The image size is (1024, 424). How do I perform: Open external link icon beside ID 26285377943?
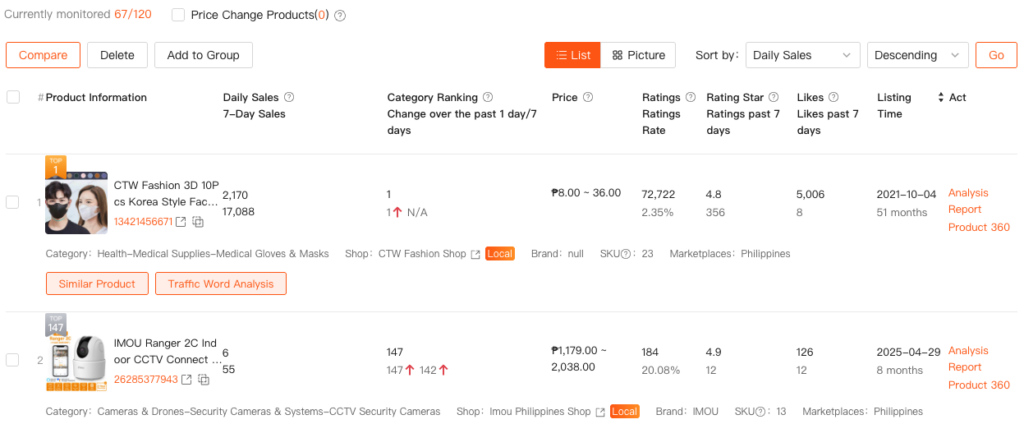[x=187, y=380]
